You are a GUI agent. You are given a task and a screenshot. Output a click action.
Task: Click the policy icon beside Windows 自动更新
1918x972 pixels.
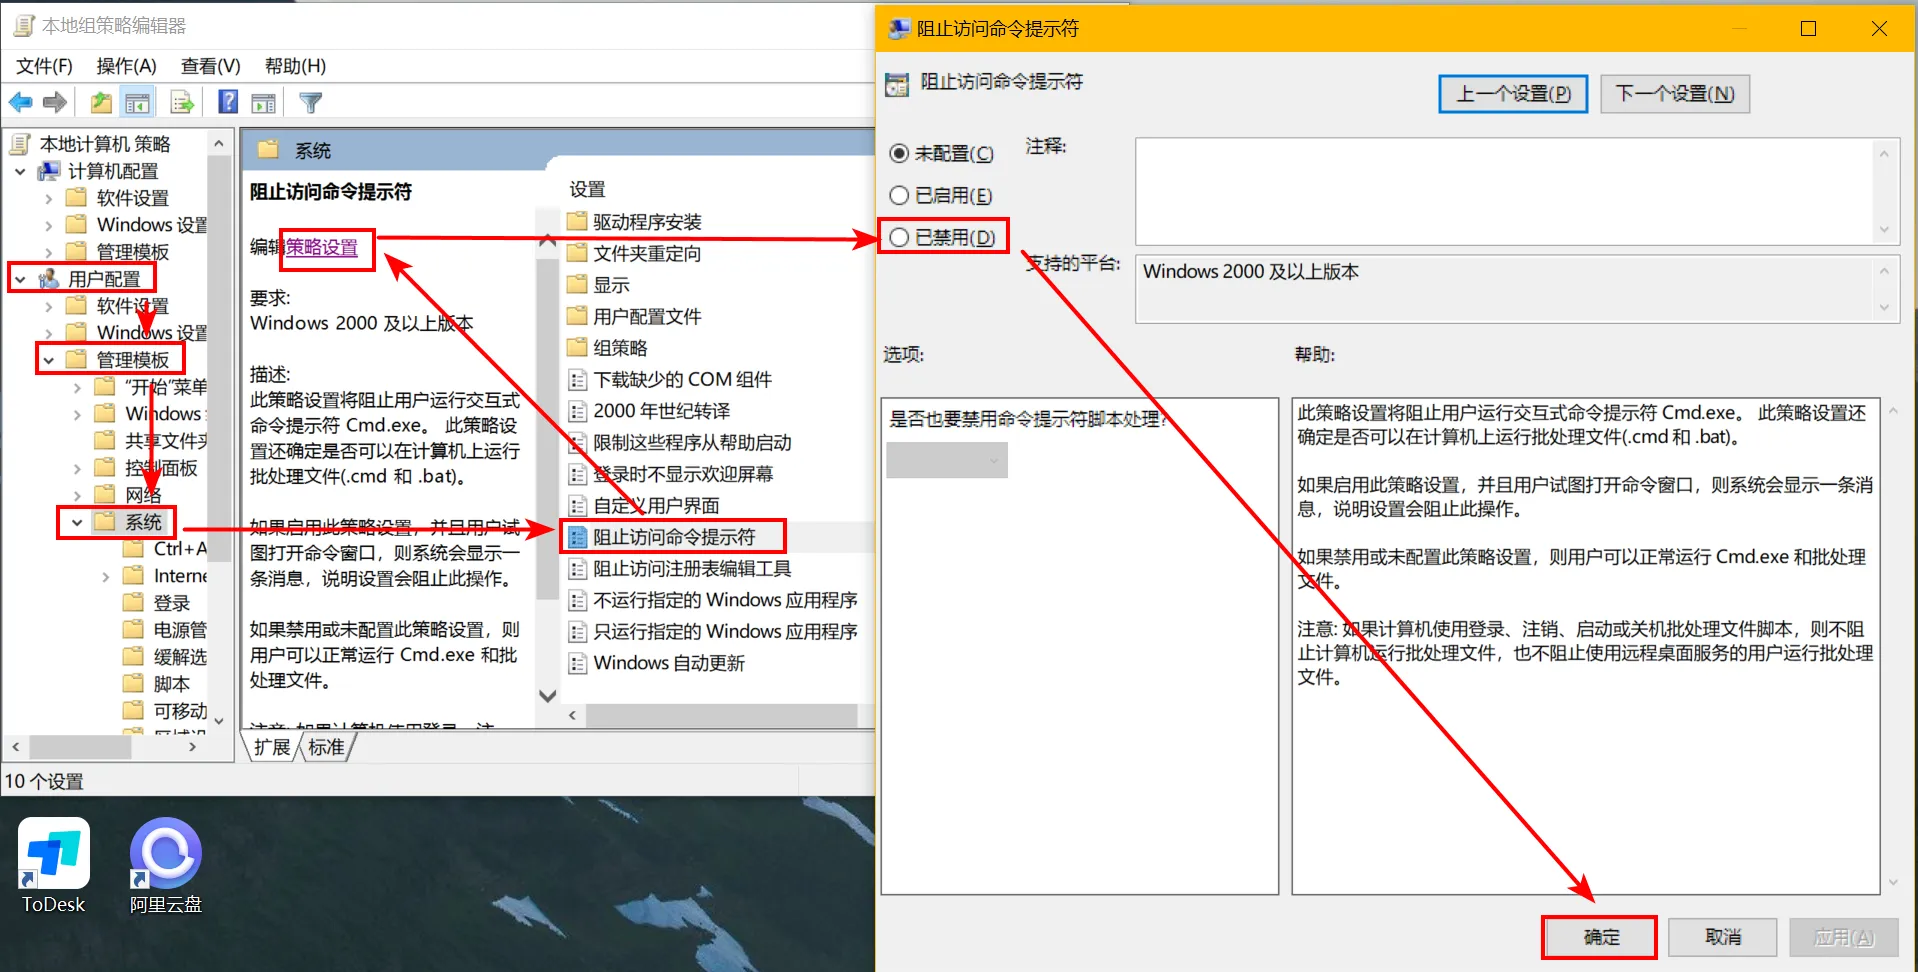click(577, 663)
